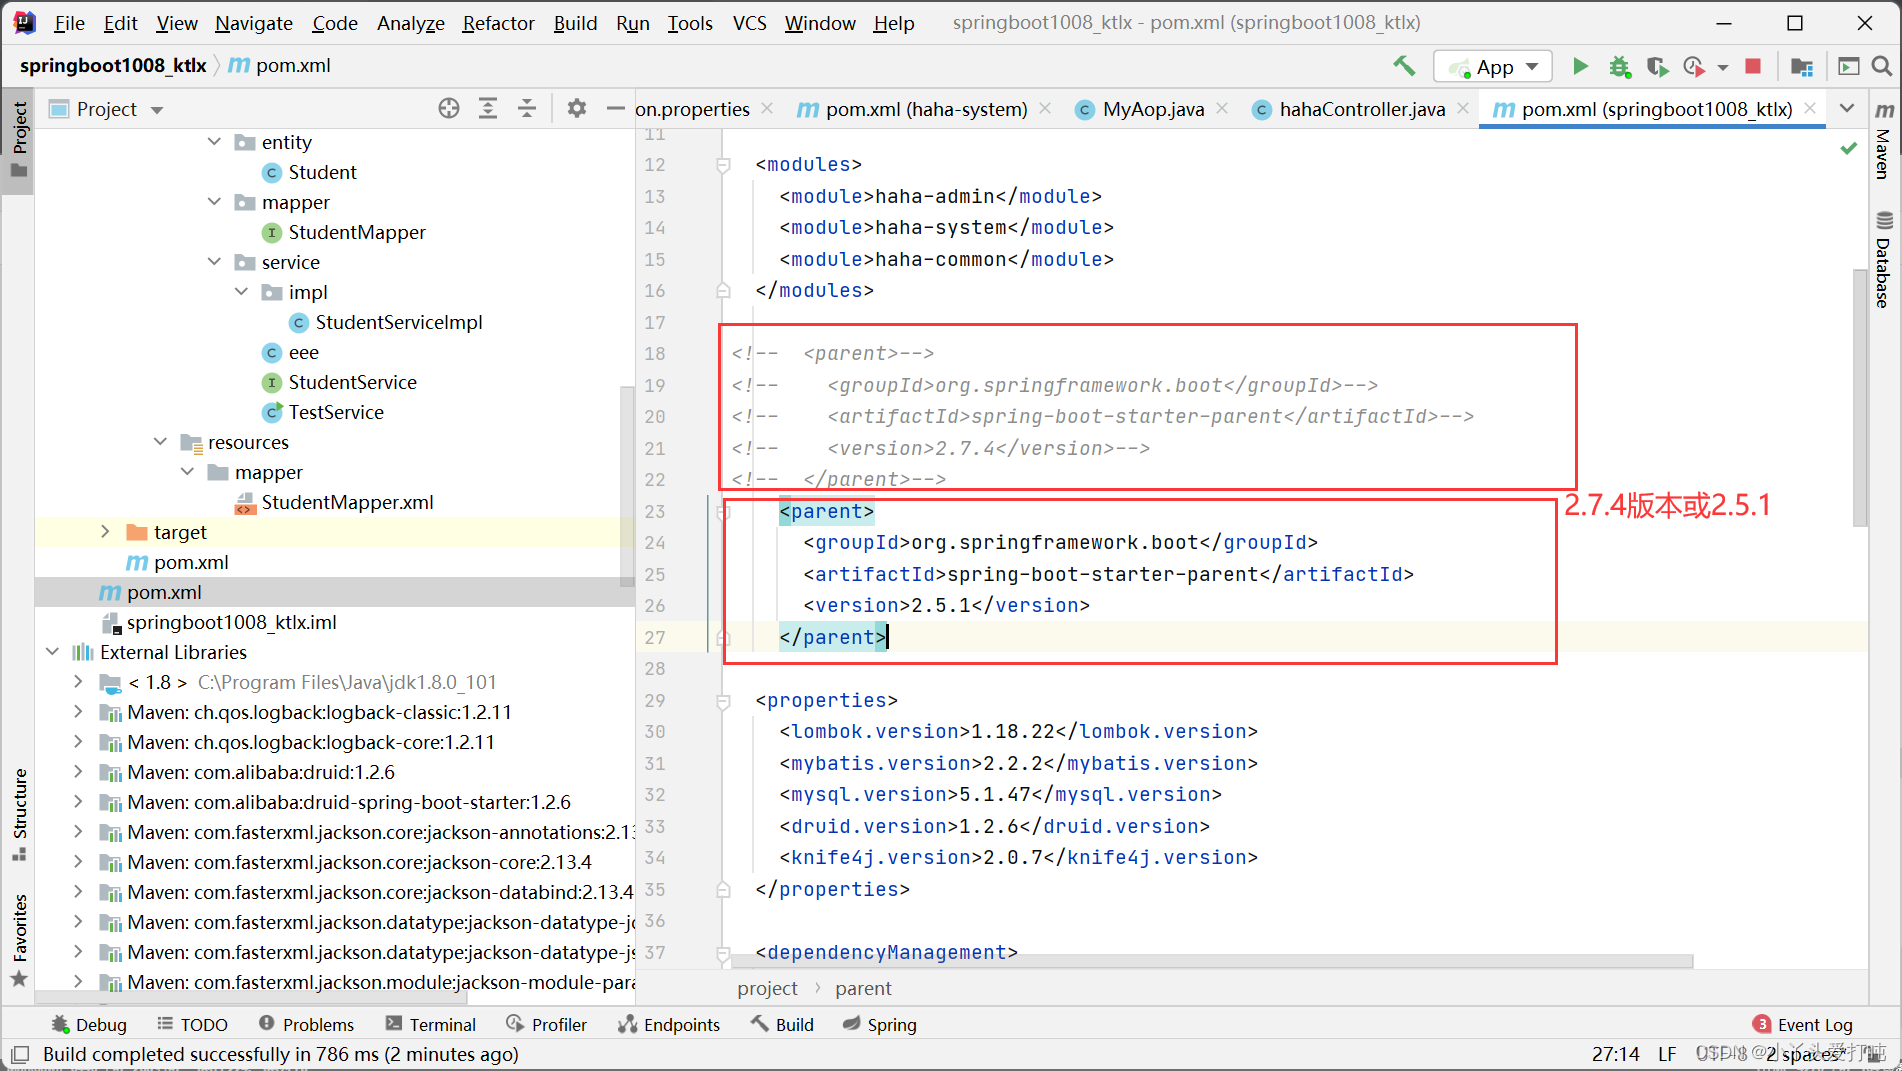
Task: Collapse External Libraries node
Action: [52, 652]
